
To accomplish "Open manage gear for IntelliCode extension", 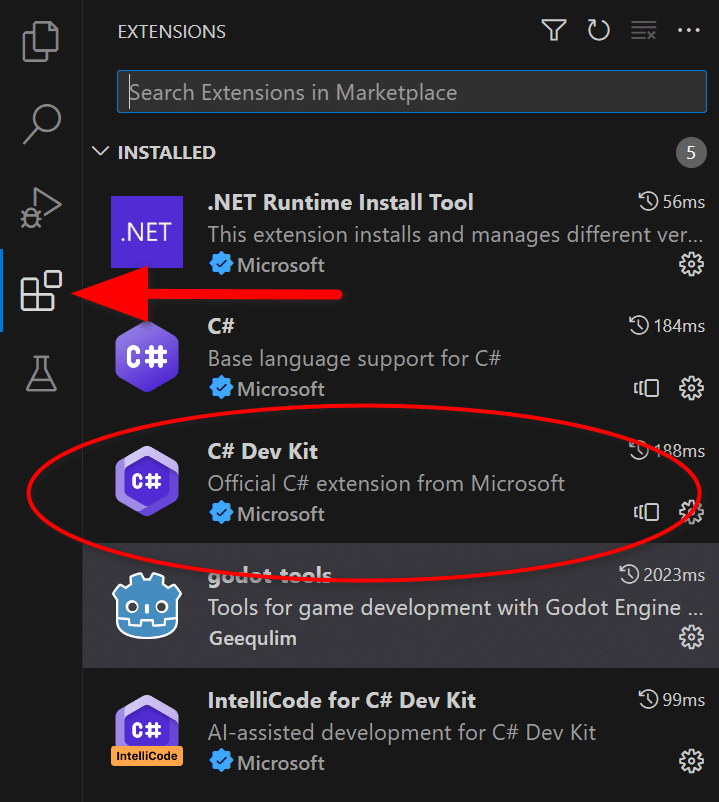I will (x=691, y=761).
